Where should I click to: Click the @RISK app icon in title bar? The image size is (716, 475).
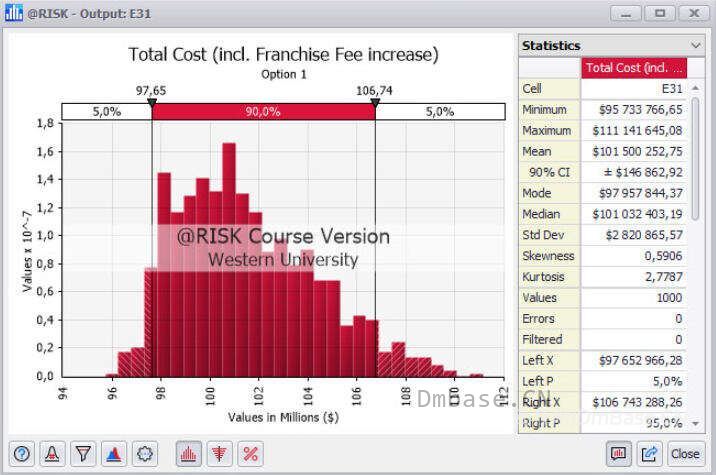coord(14,13)
